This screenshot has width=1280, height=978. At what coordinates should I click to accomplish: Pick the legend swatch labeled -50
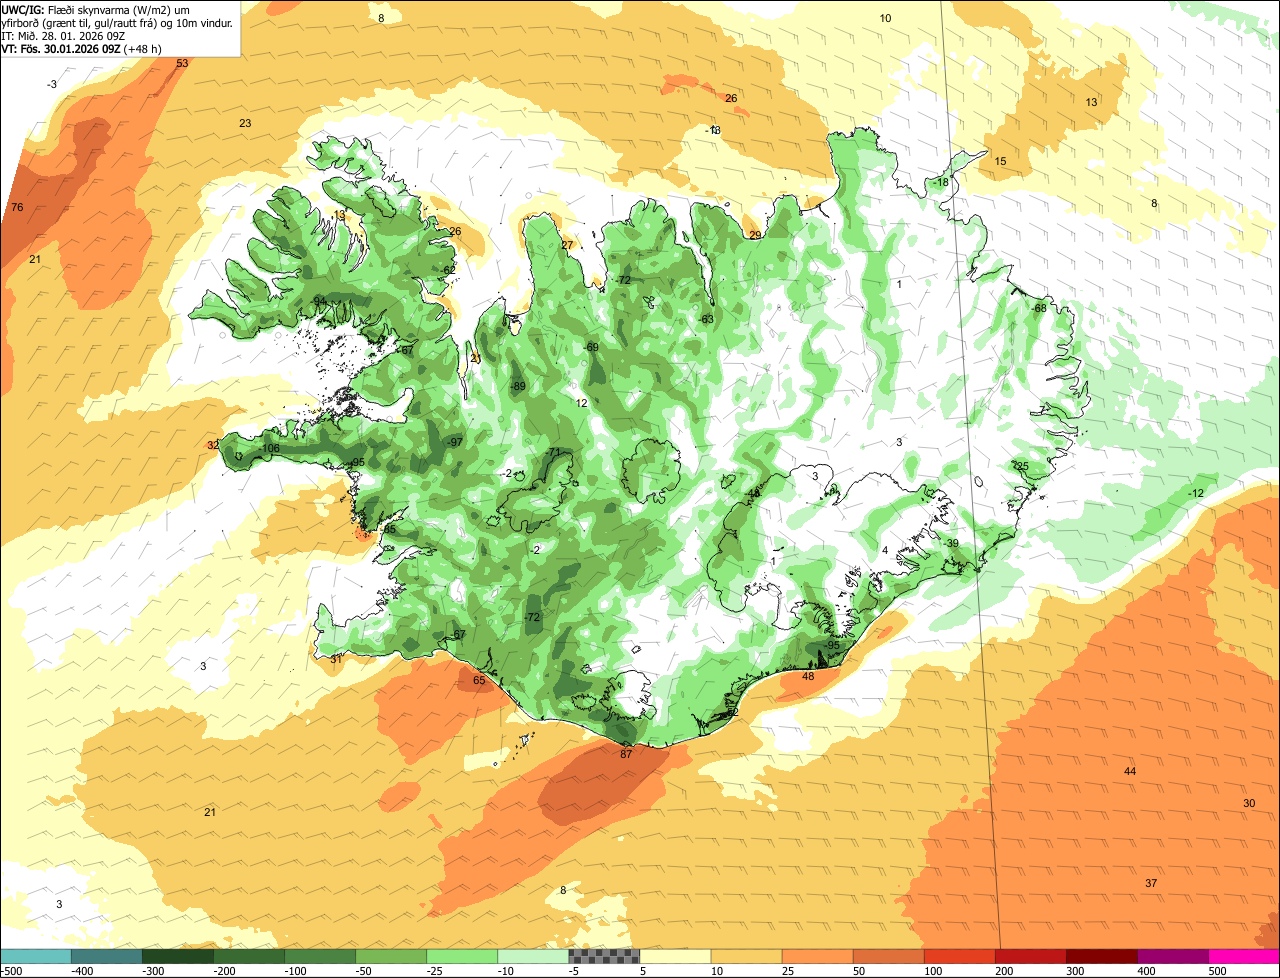[x=391, y=956]
